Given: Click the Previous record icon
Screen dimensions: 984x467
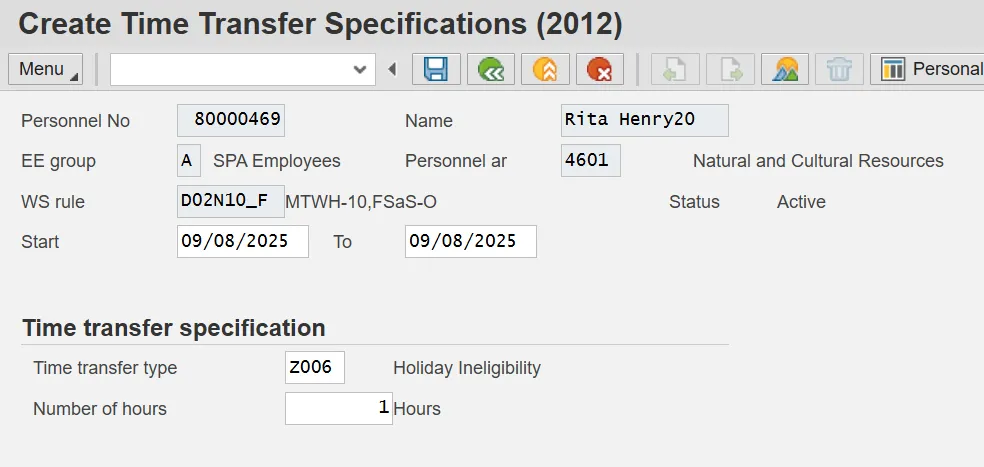Looking at the screenshot, I should pyautogui.click(x=676, y=69).
